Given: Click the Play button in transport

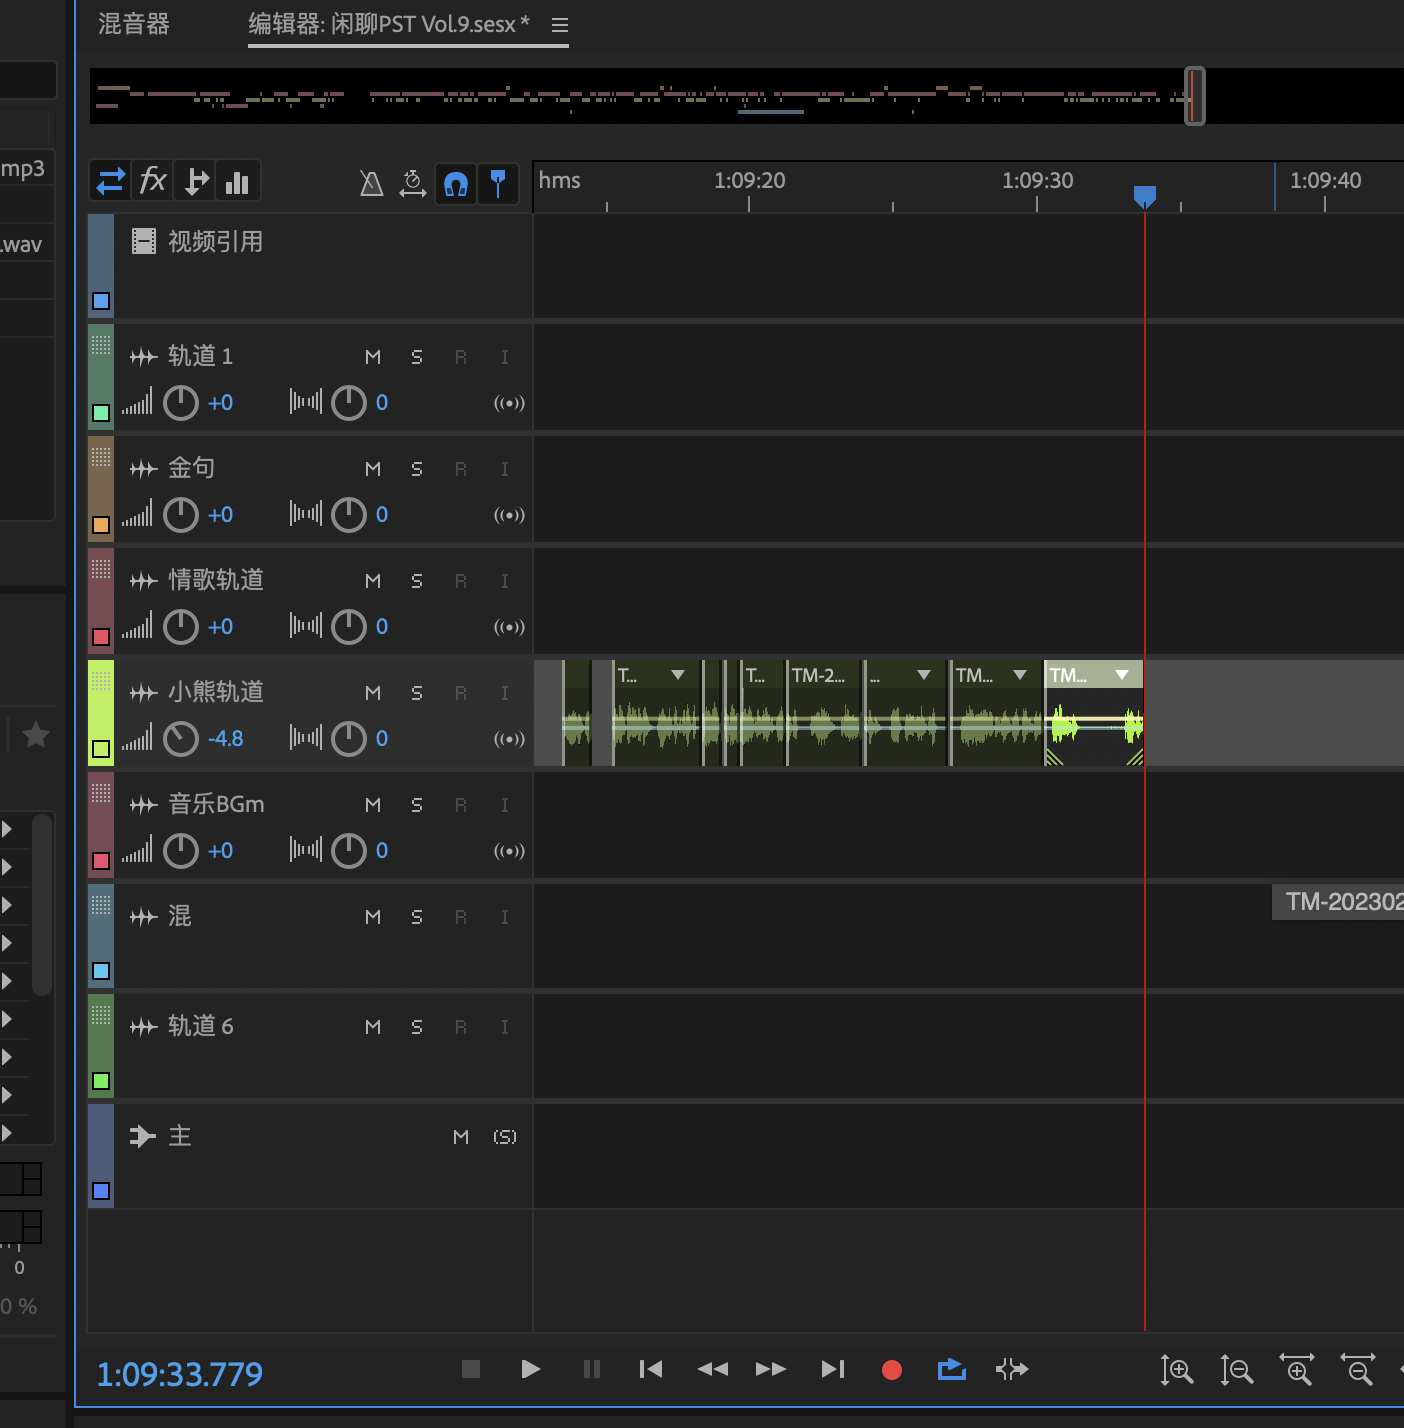Looking at the screenshot, I should (531, 1369).
